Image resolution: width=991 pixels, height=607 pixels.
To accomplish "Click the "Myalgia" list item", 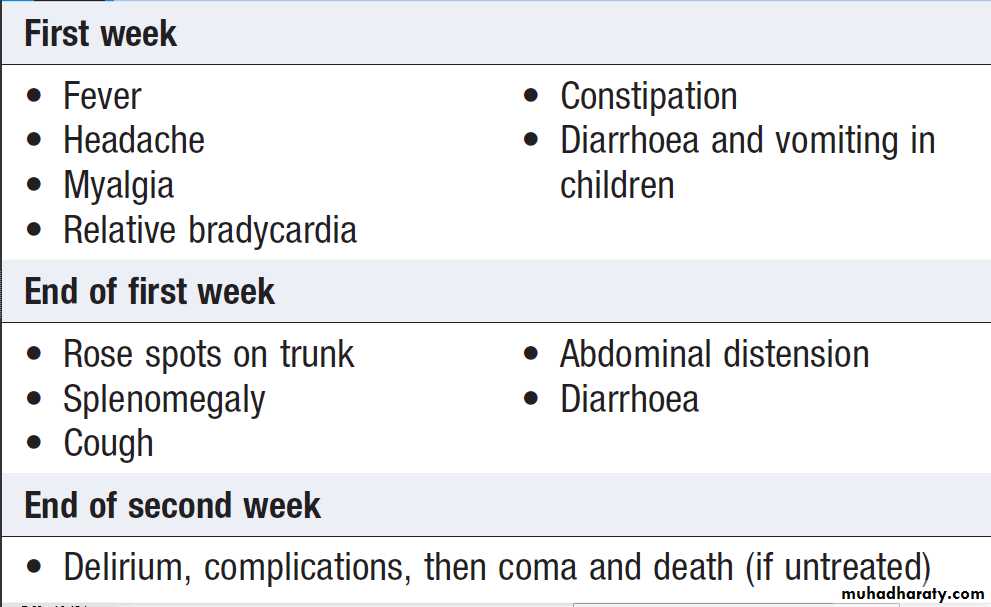I will [x=118, y=186].
